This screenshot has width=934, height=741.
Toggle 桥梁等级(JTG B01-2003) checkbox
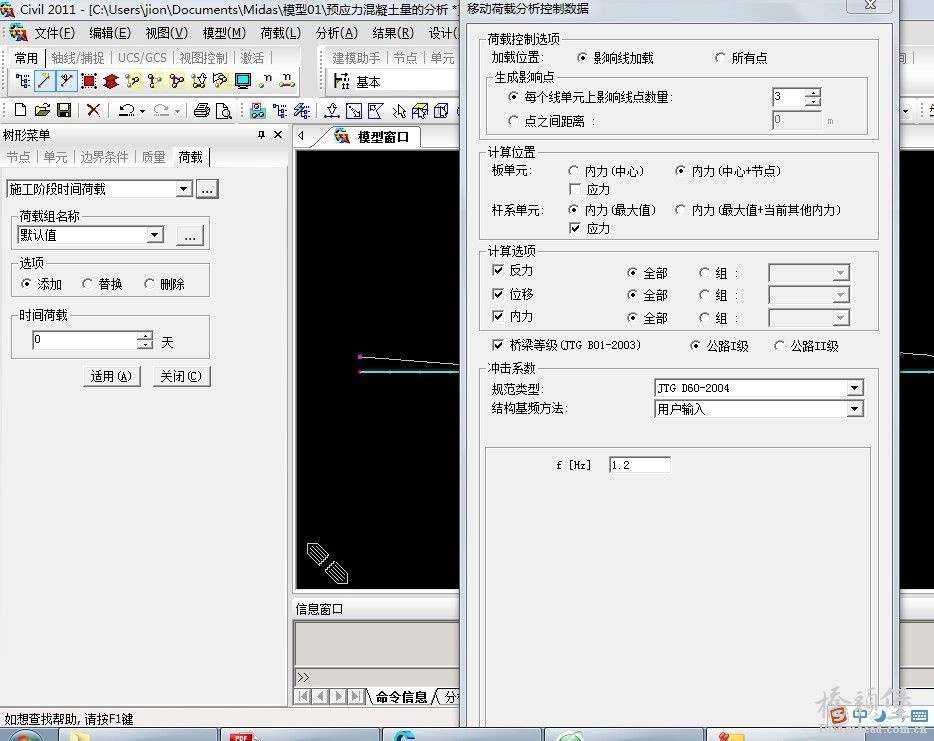(498, 345)
